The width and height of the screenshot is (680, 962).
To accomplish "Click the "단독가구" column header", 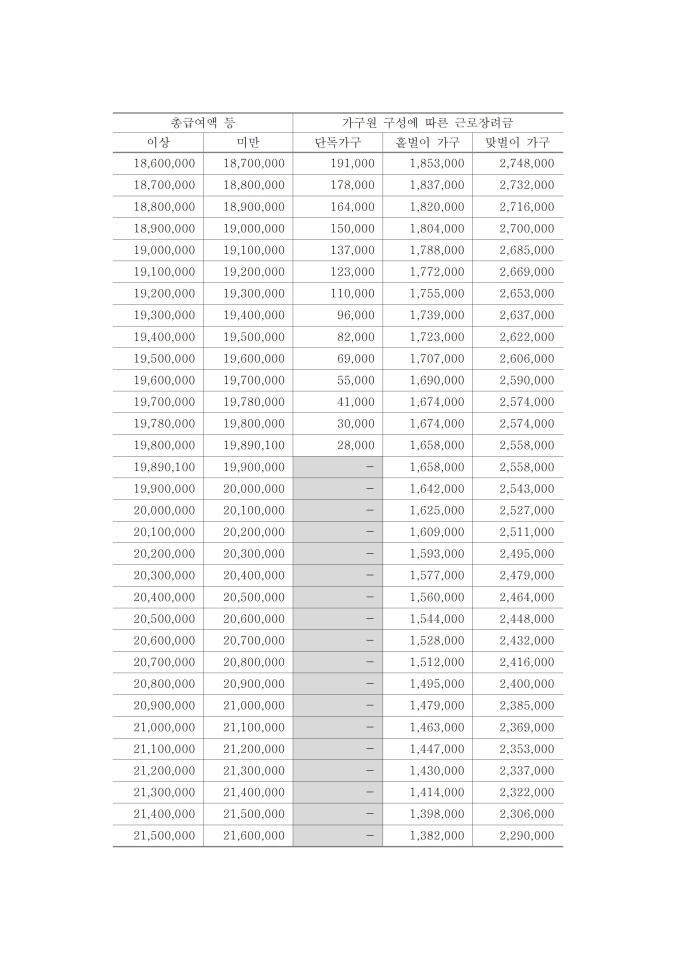I will (338, 142).
